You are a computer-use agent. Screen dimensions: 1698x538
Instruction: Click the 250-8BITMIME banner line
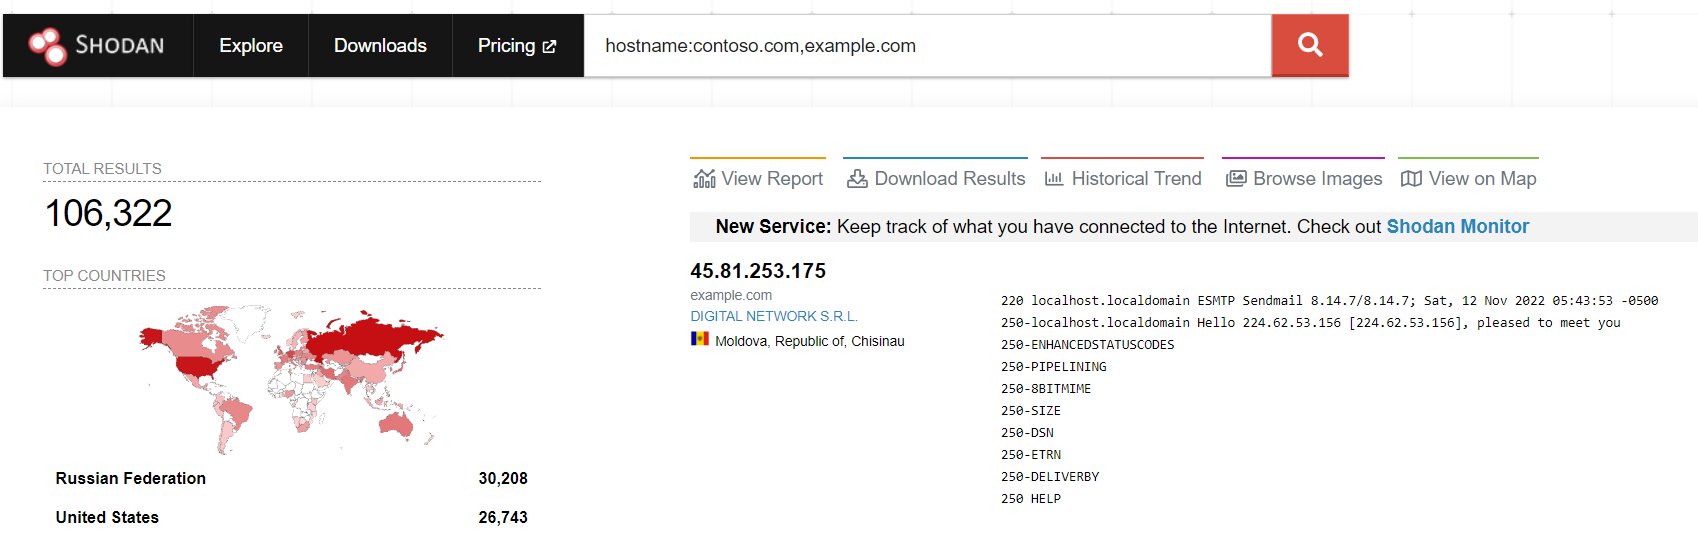point(1046,389)
